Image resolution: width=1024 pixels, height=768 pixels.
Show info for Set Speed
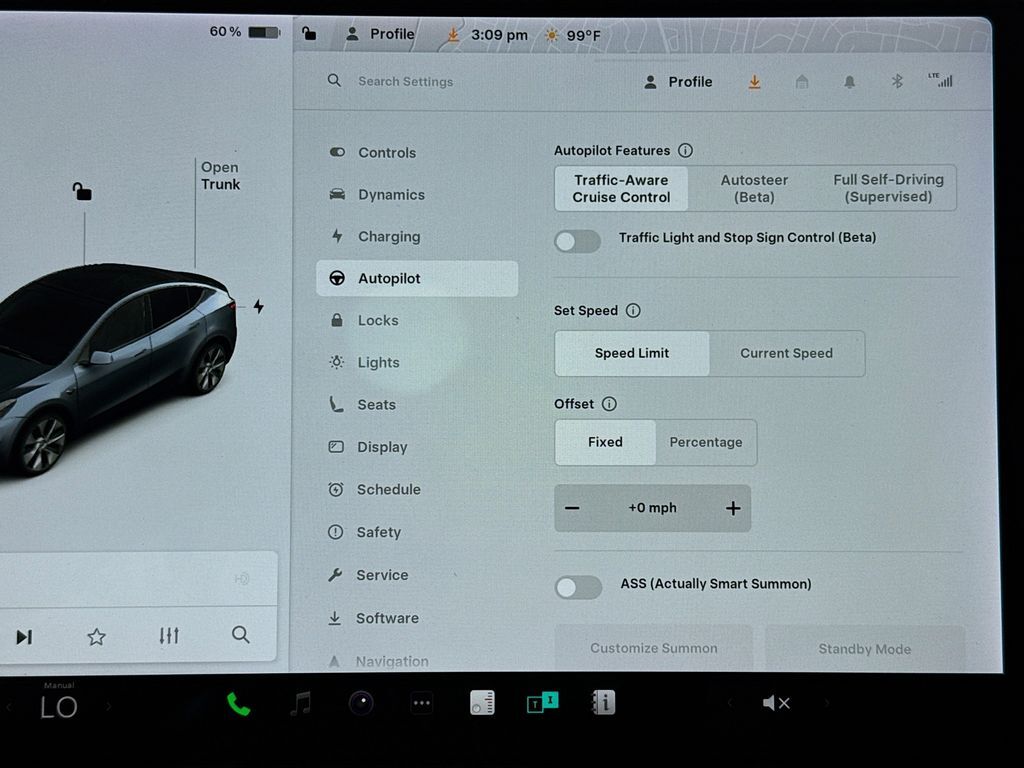tap(633, 310)
